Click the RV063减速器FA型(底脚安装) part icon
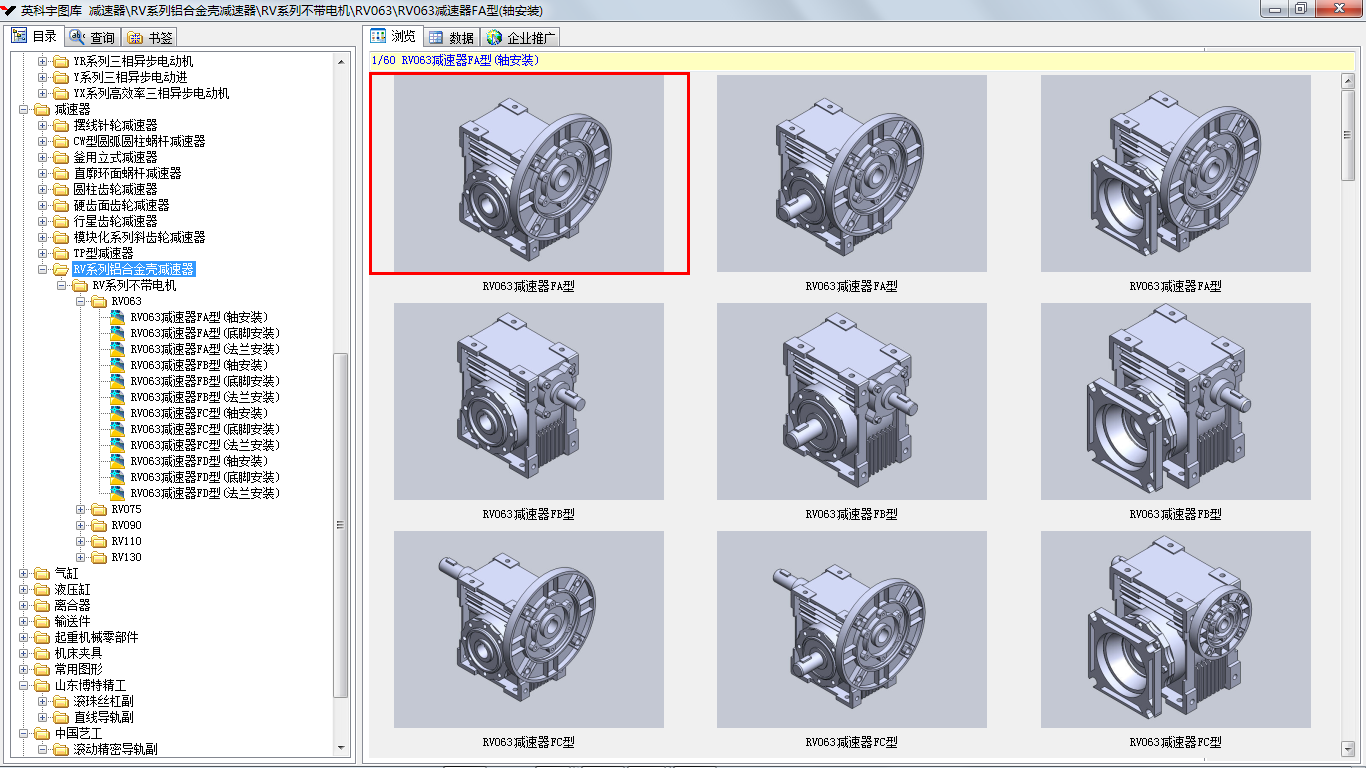 118,333
